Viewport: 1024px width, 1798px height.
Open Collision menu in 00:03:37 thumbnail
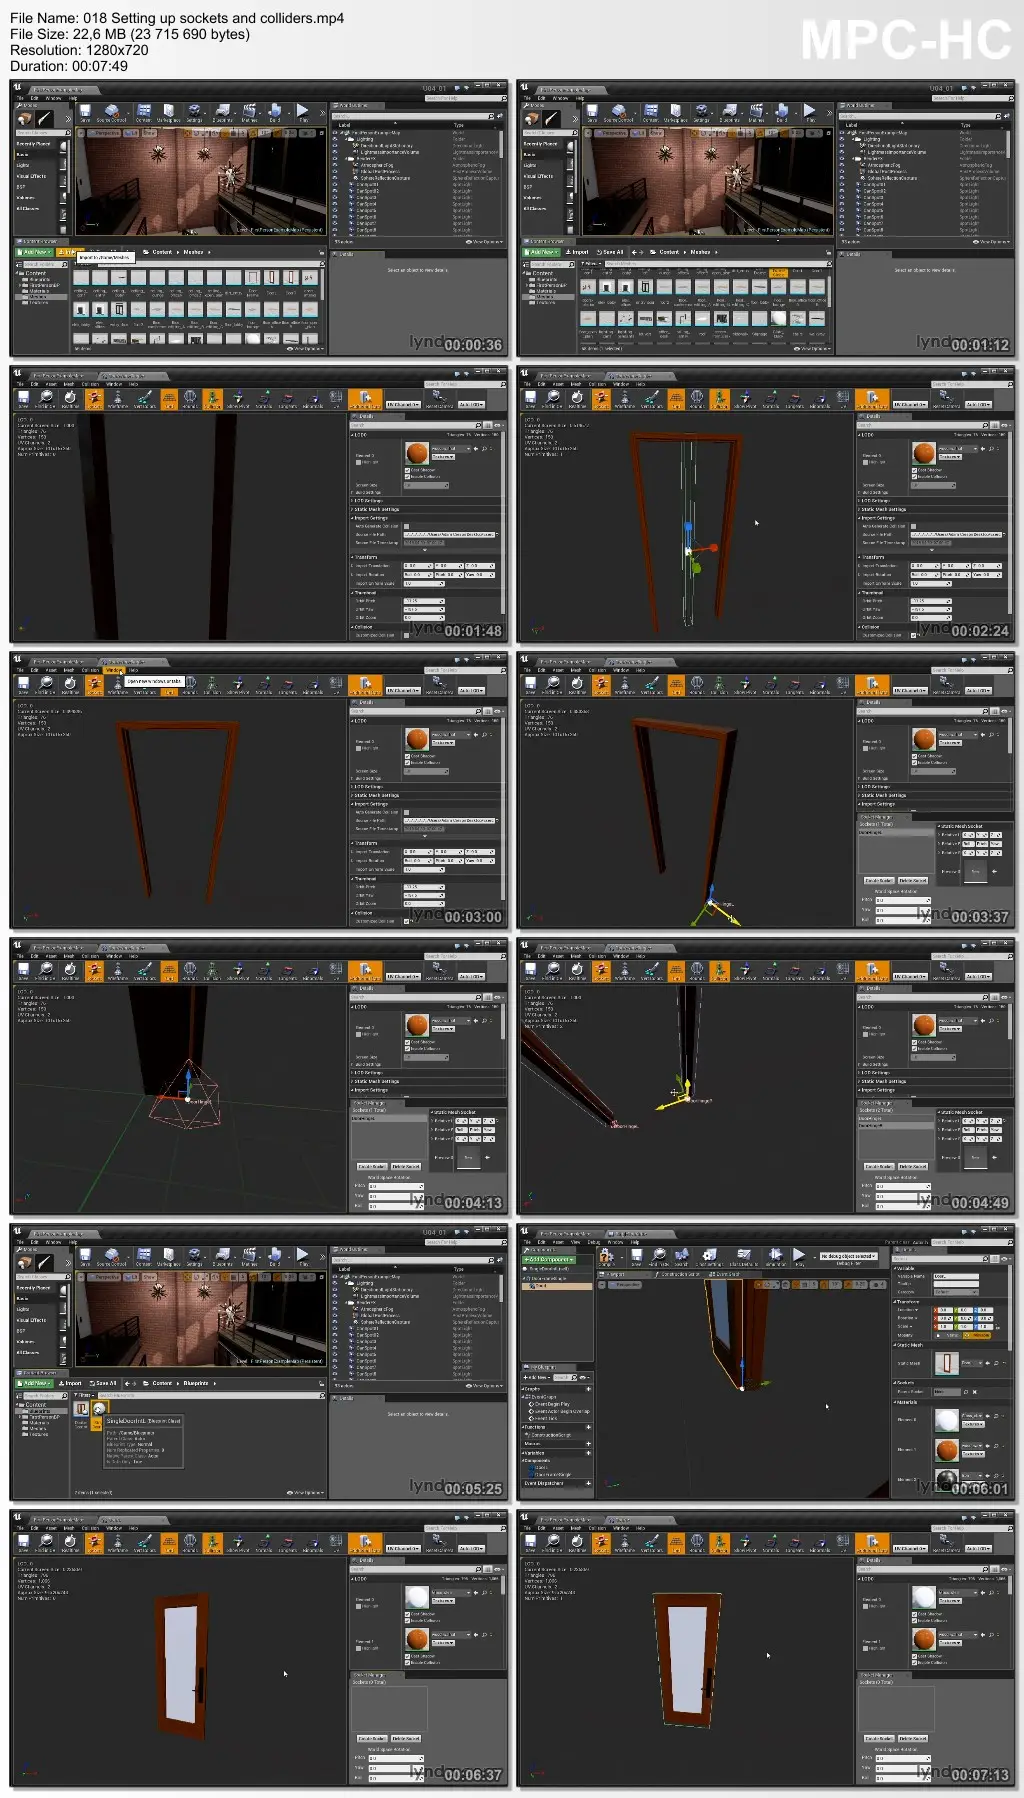pos(597,670)
